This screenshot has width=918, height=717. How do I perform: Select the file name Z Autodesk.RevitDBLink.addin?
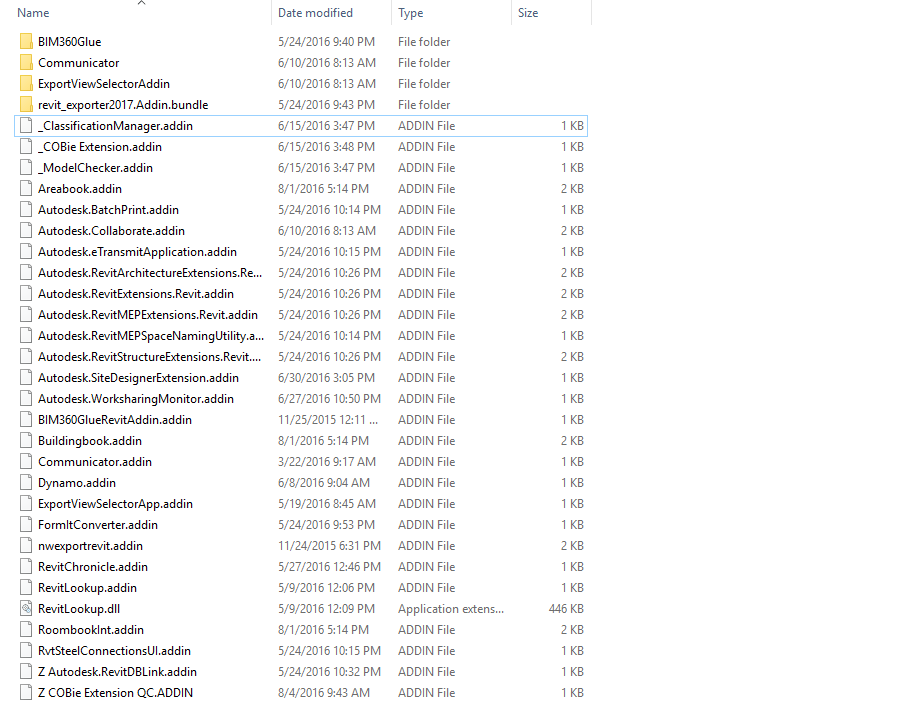pos(117,672)
